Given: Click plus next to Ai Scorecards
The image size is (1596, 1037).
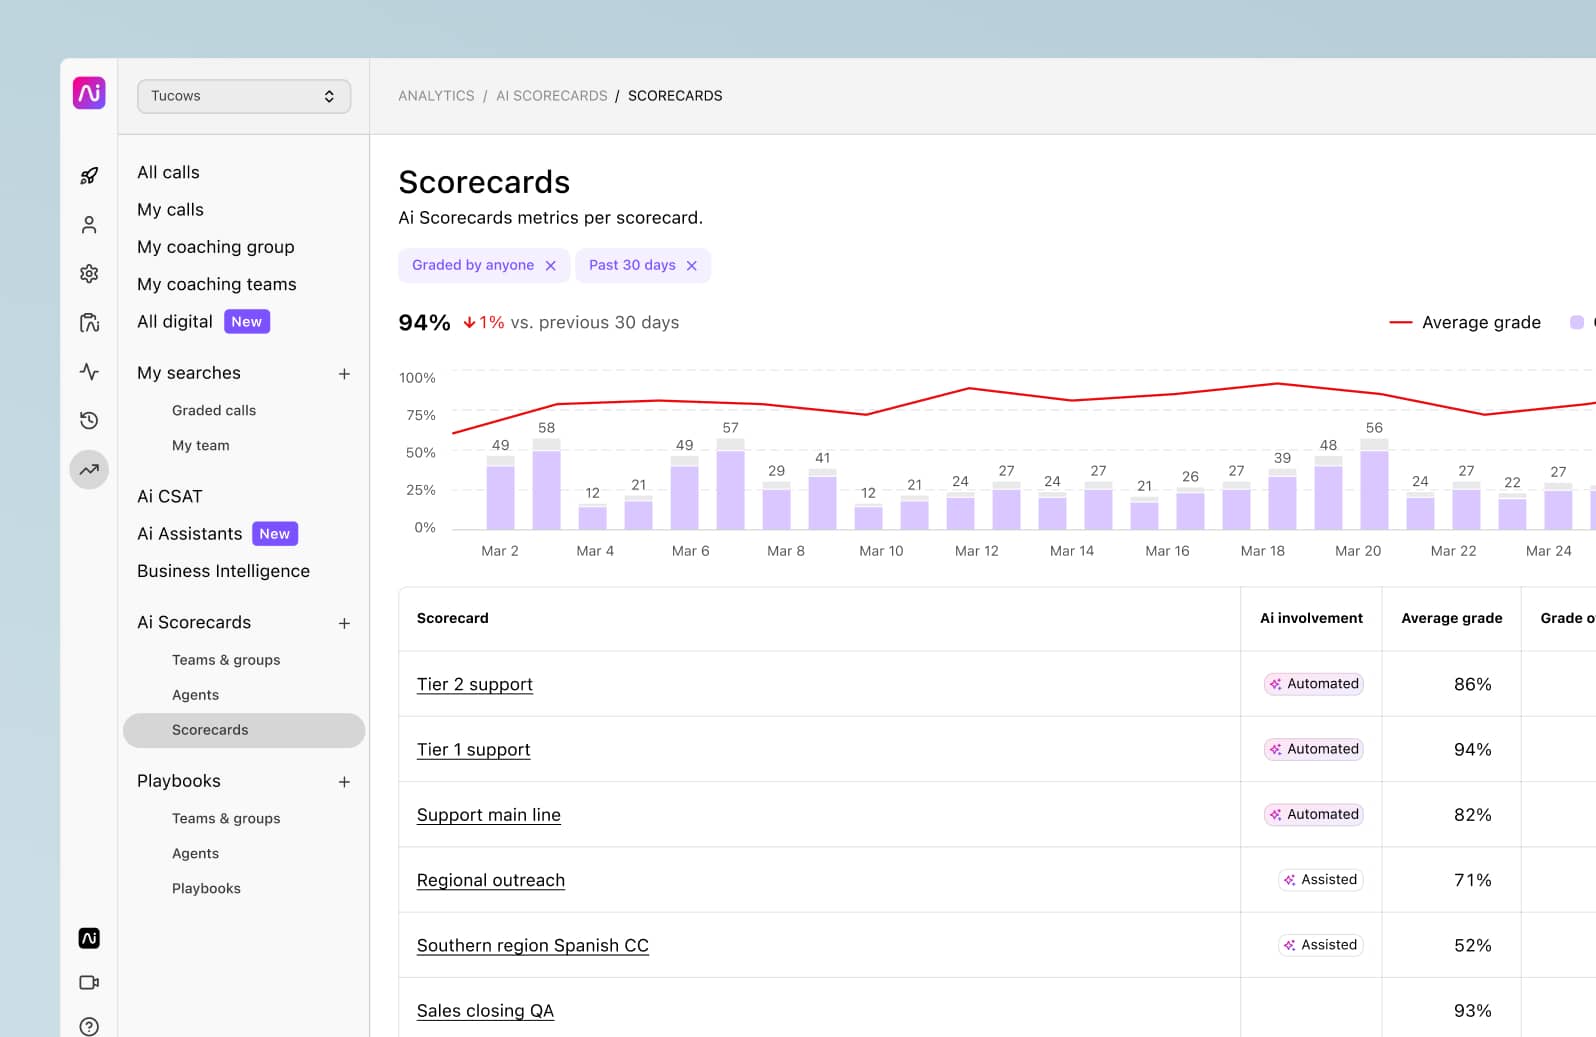Looking at the screenshot, I should click(344, 623).
